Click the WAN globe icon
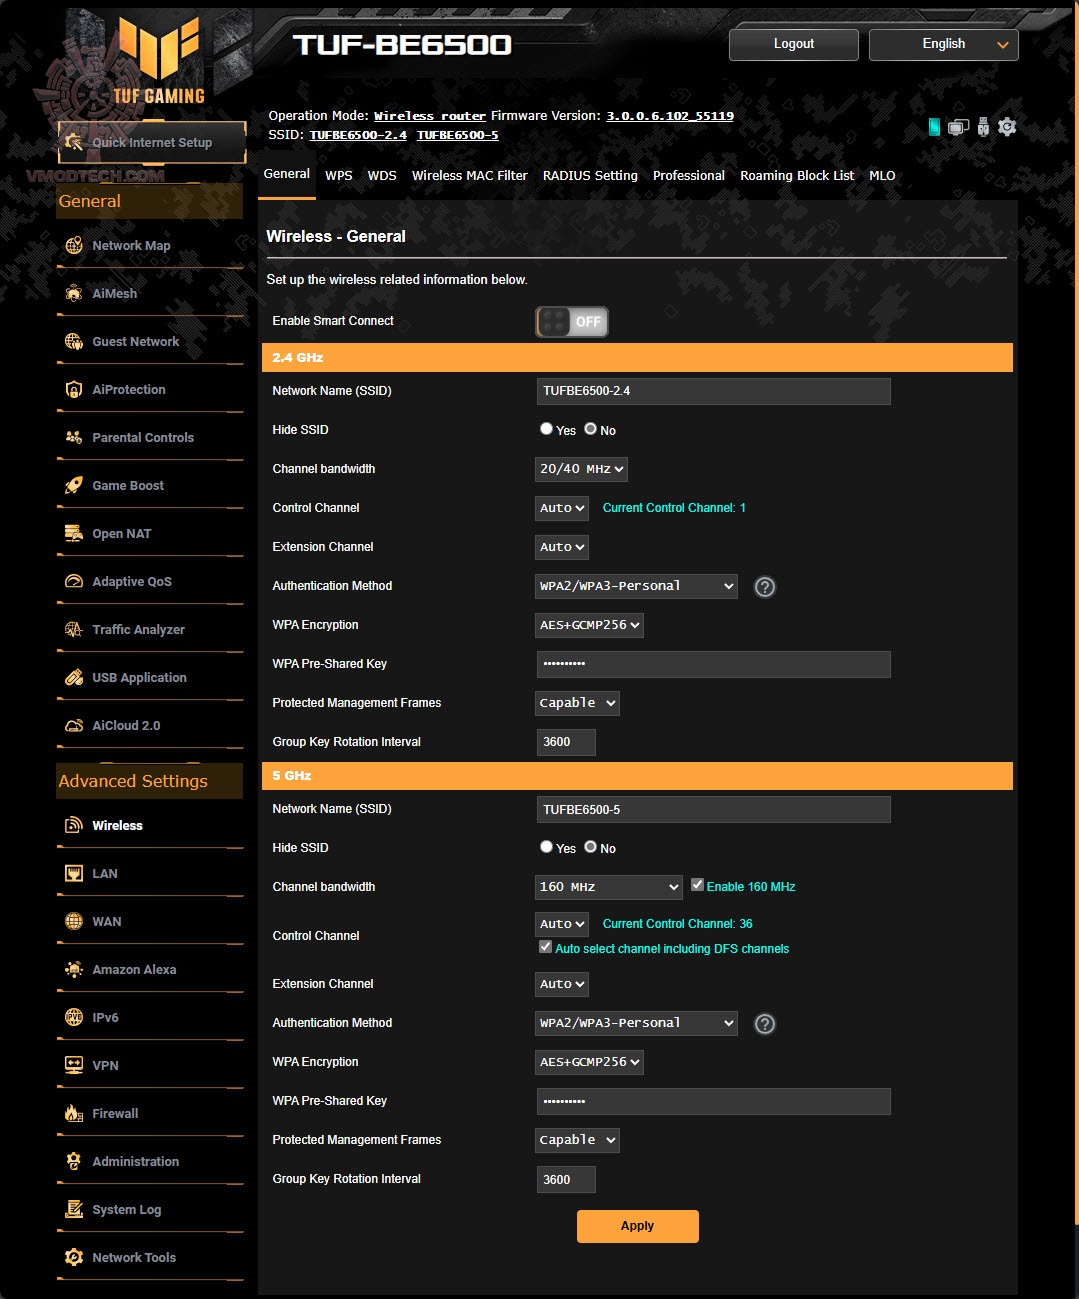 point(74,921)
